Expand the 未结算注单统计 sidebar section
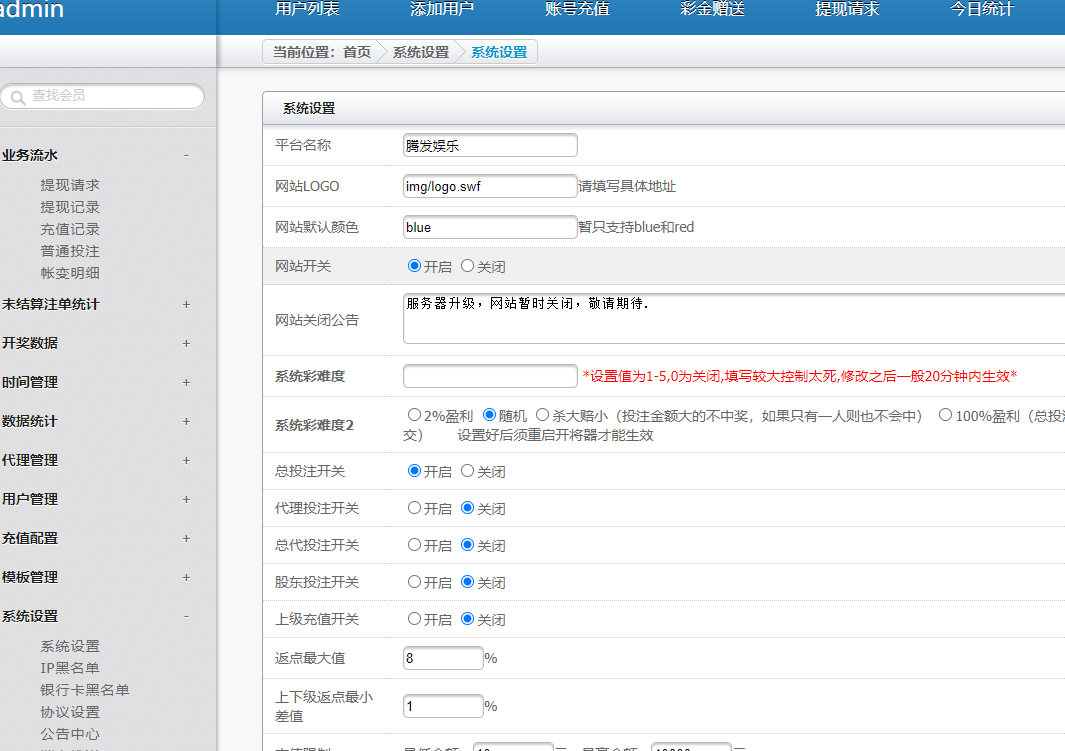 tap(185, 305)
